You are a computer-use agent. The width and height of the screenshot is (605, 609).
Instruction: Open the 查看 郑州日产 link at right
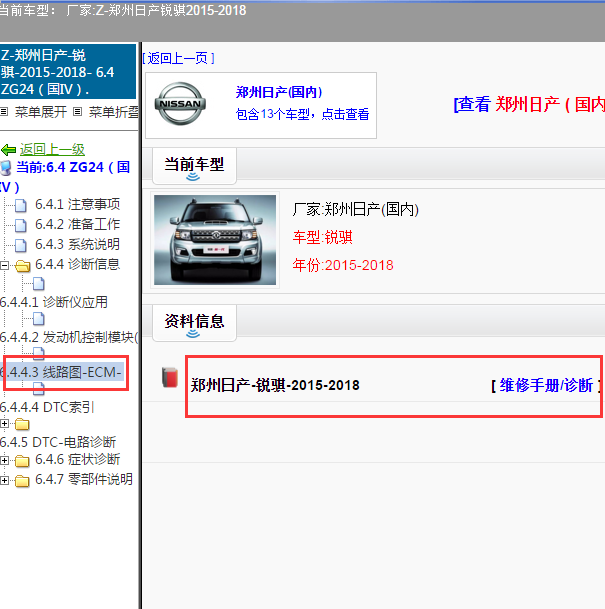click(x=529, y=104)
